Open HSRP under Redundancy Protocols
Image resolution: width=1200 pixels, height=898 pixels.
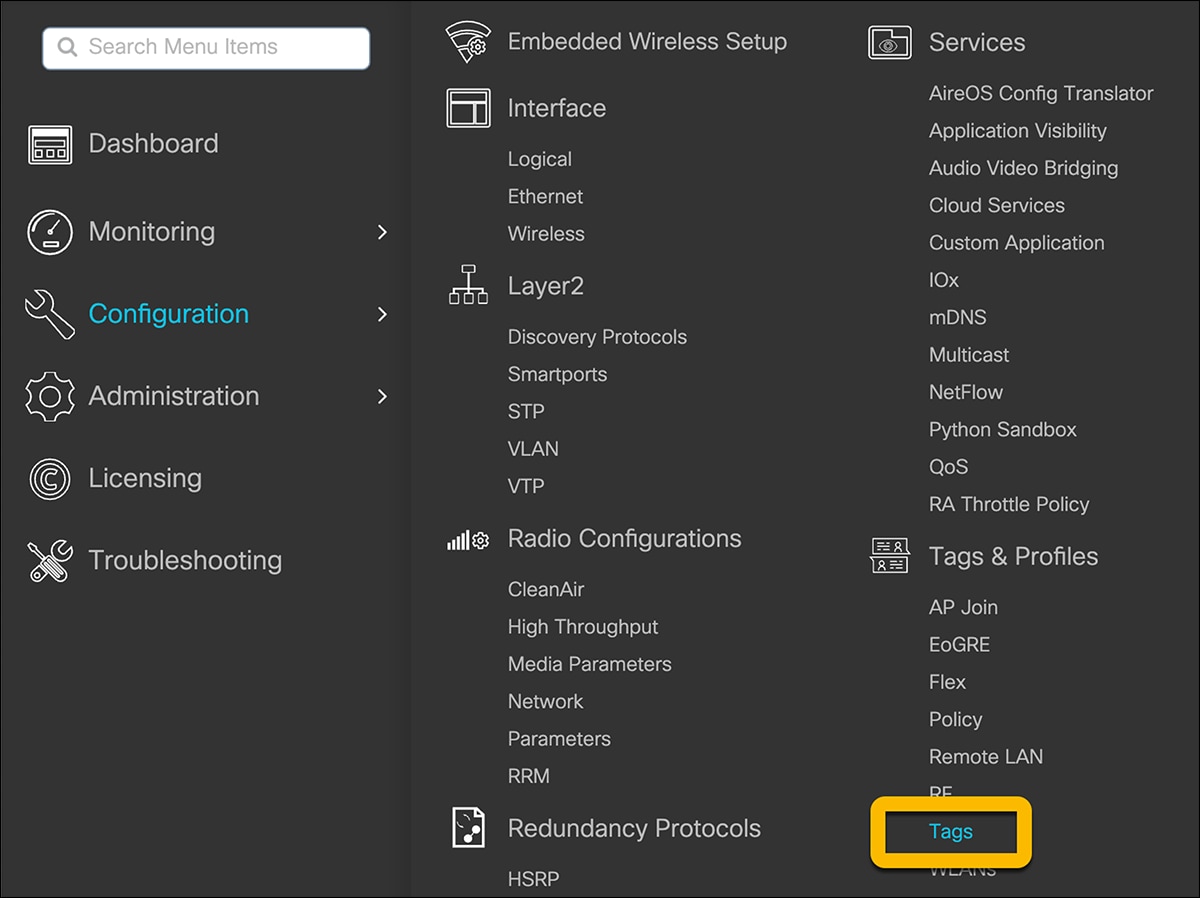click(533, 880)
